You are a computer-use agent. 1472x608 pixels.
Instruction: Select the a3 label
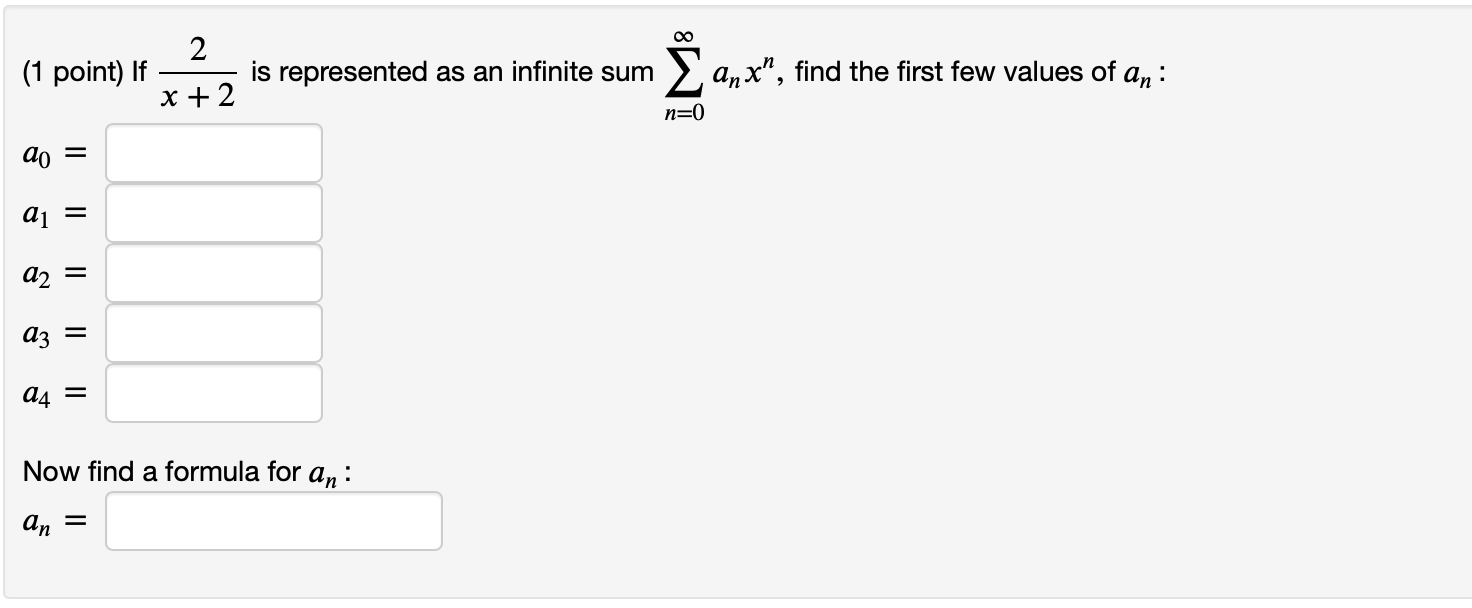[34, 332]
